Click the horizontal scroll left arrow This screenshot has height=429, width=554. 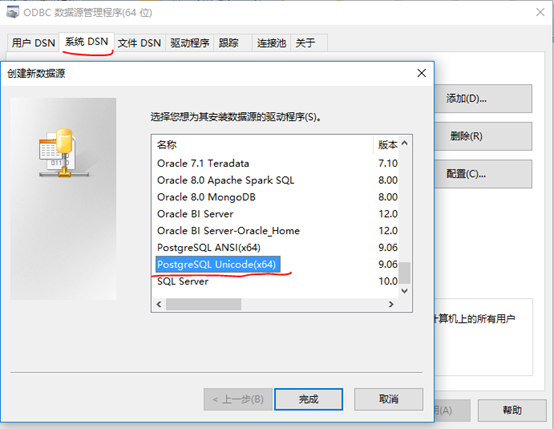(x=159, y=304)
